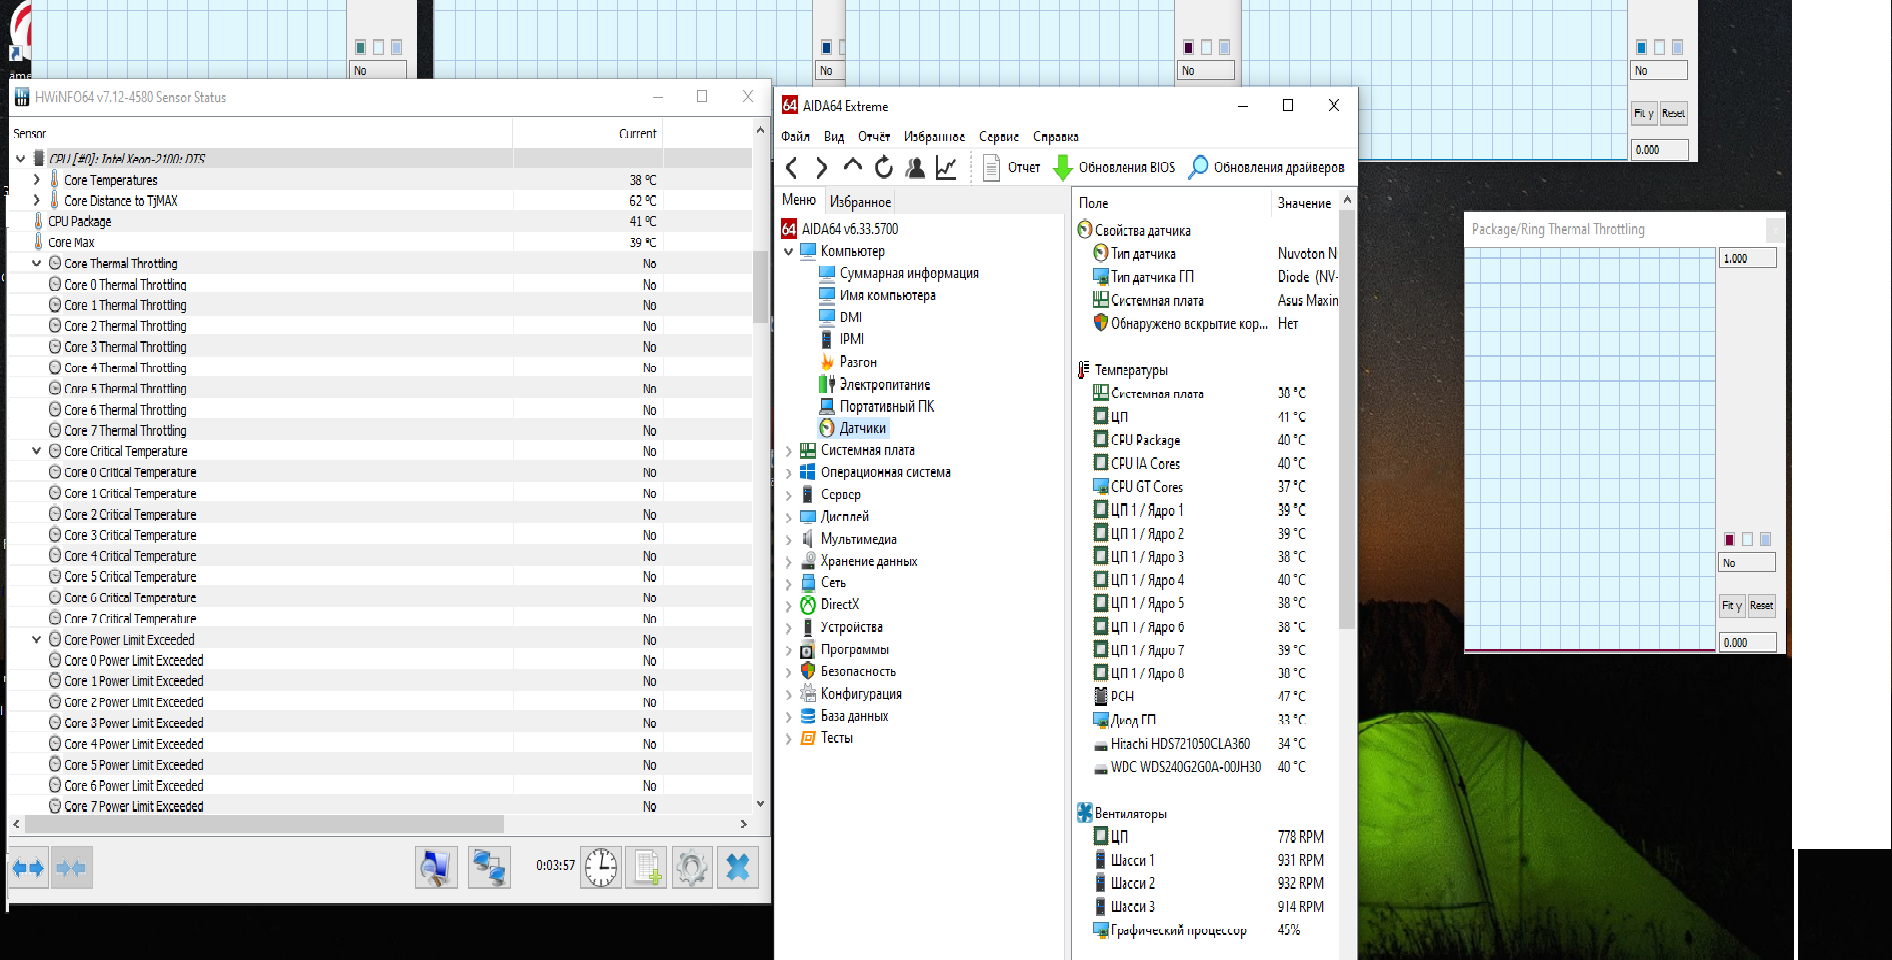Viewport: 1892px width, 960px height.
Task: Select the Тесты tree item
Action: pos(837,738)
